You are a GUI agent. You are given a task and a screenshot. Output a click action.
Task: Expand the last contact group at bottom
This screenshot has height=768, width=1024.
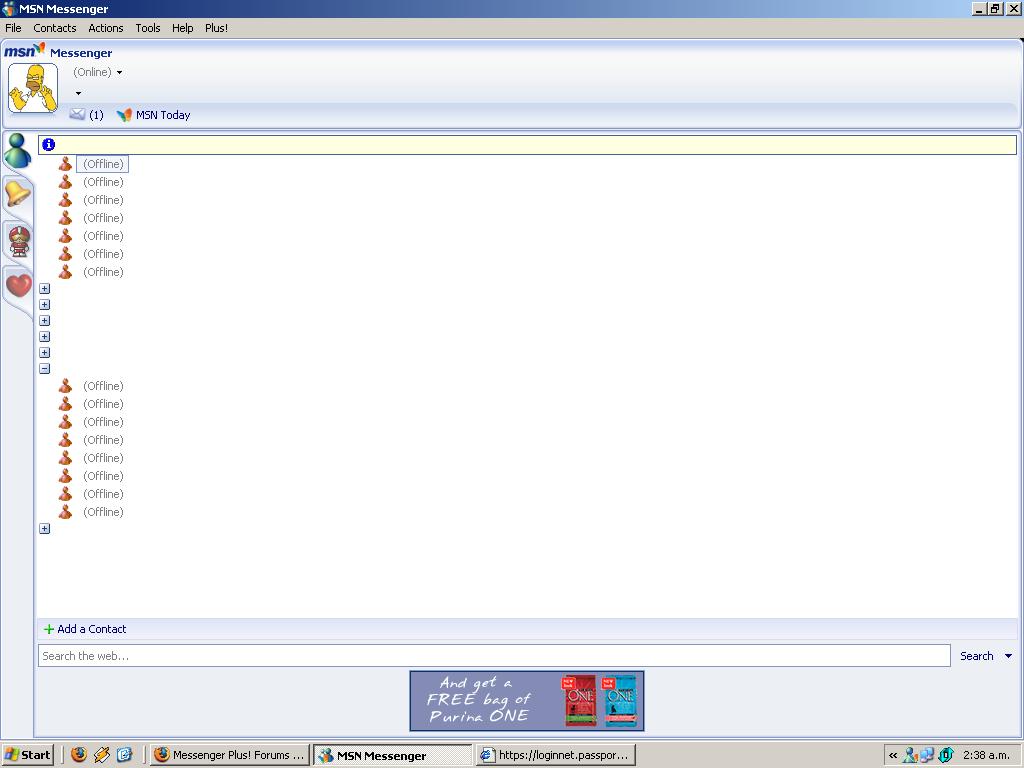44,529
